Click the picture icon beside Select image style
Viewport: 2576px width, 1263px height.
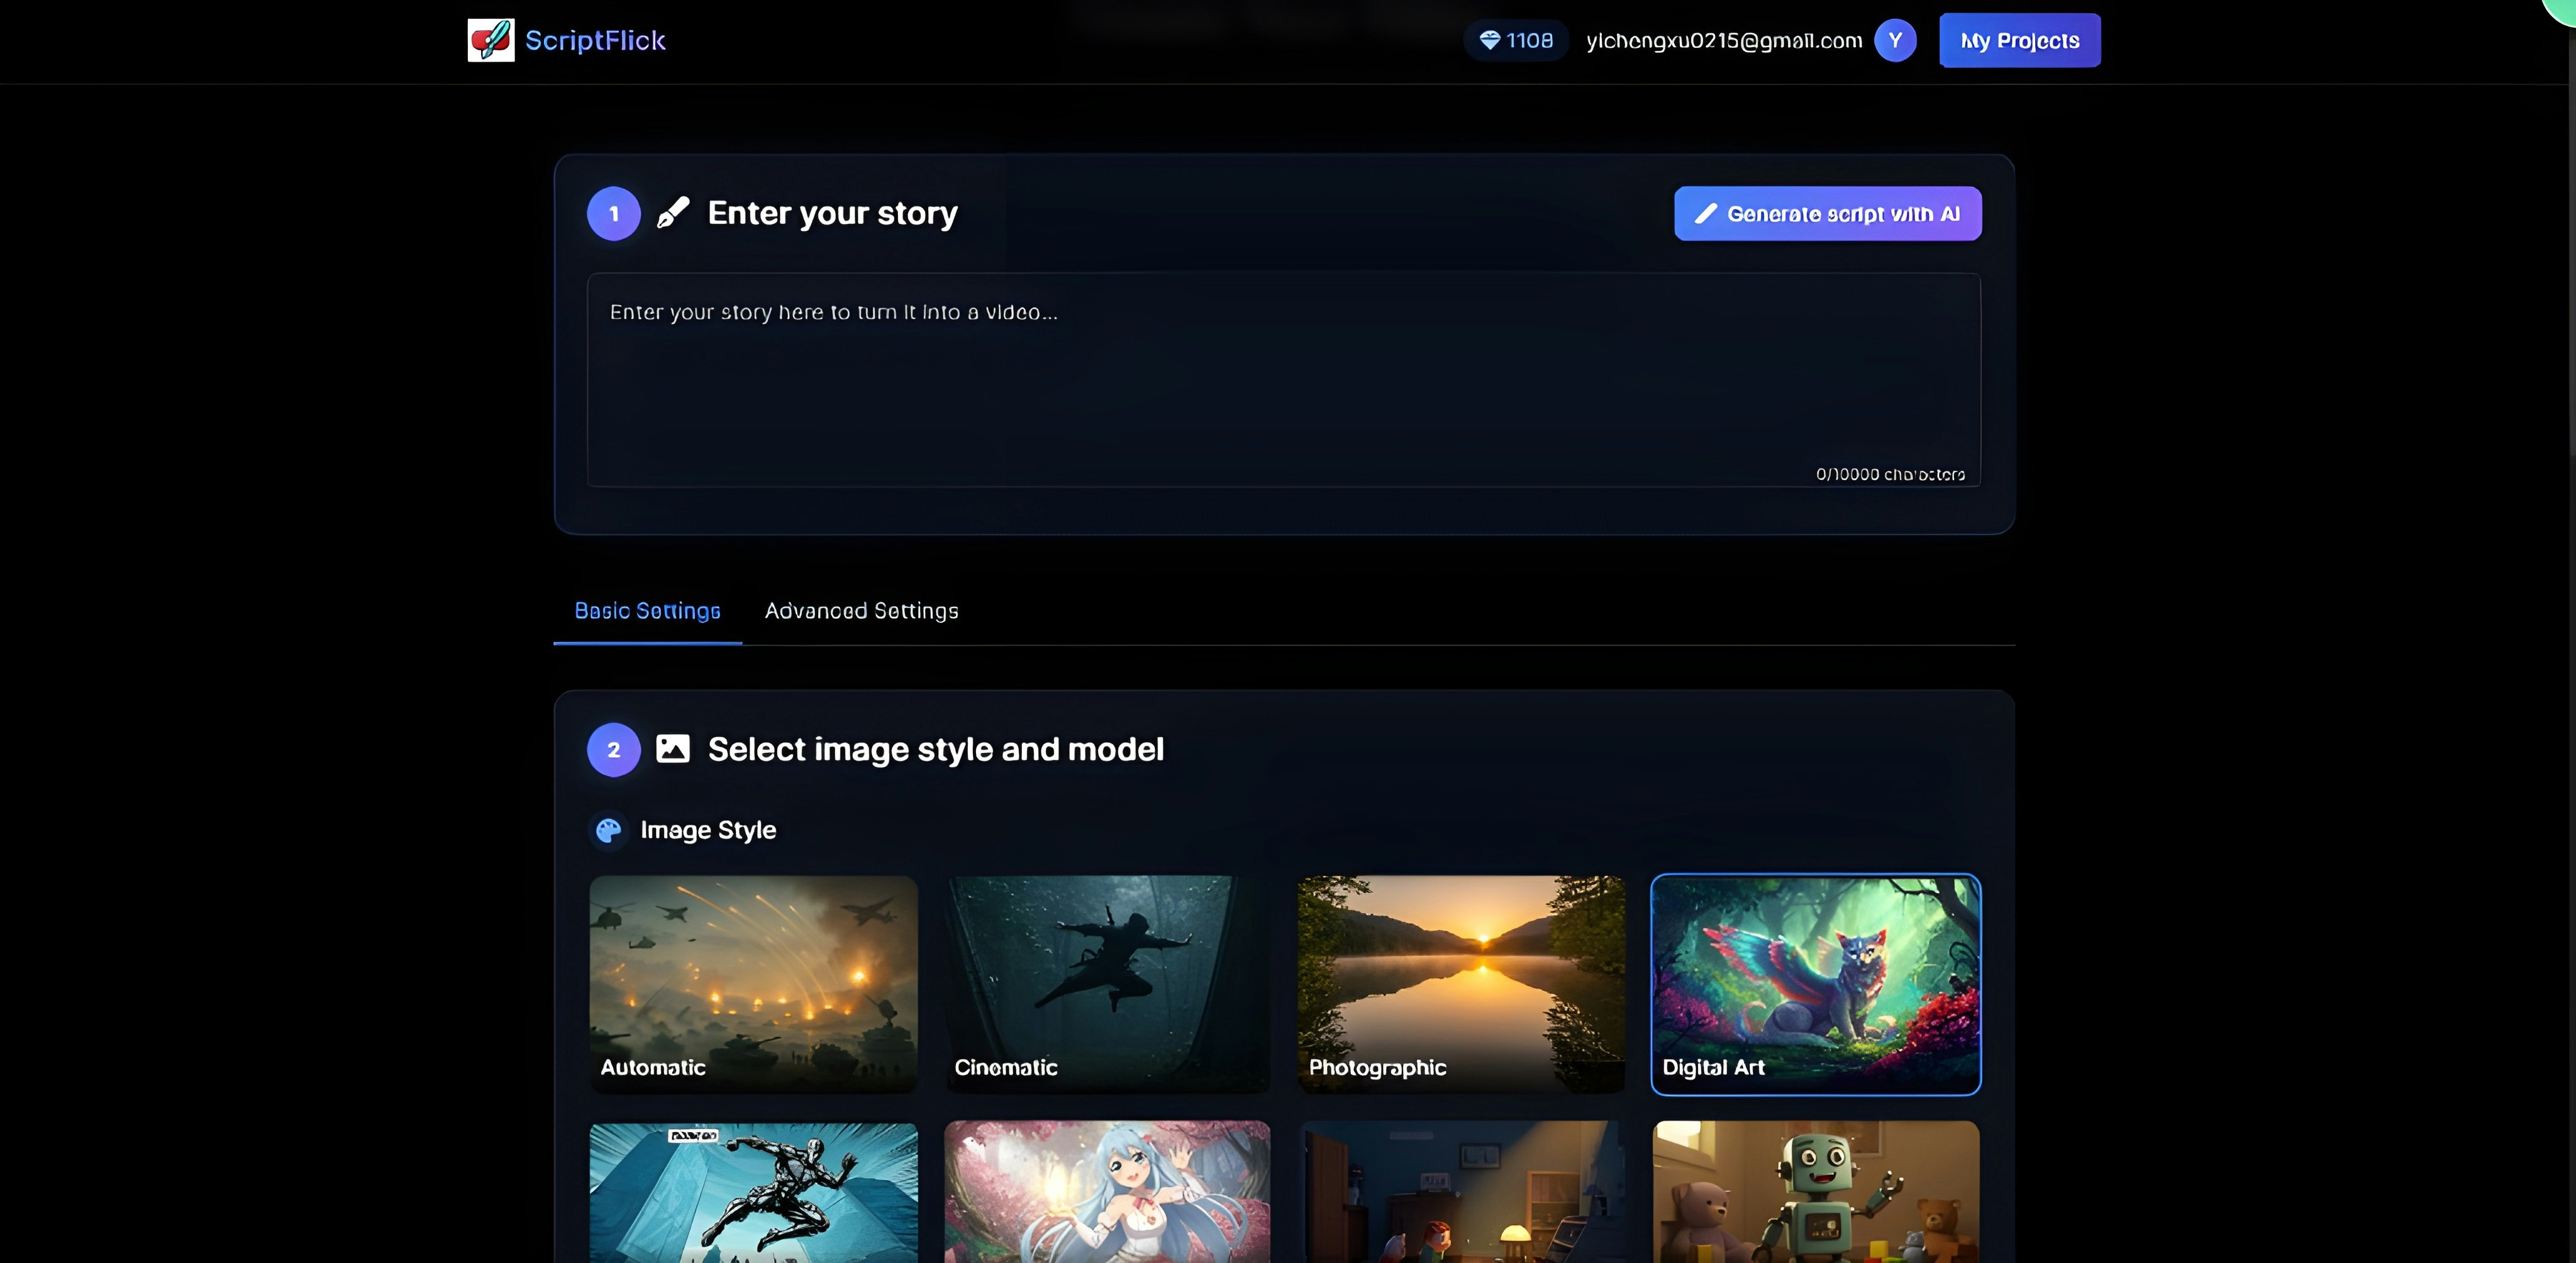coord(673,749)
